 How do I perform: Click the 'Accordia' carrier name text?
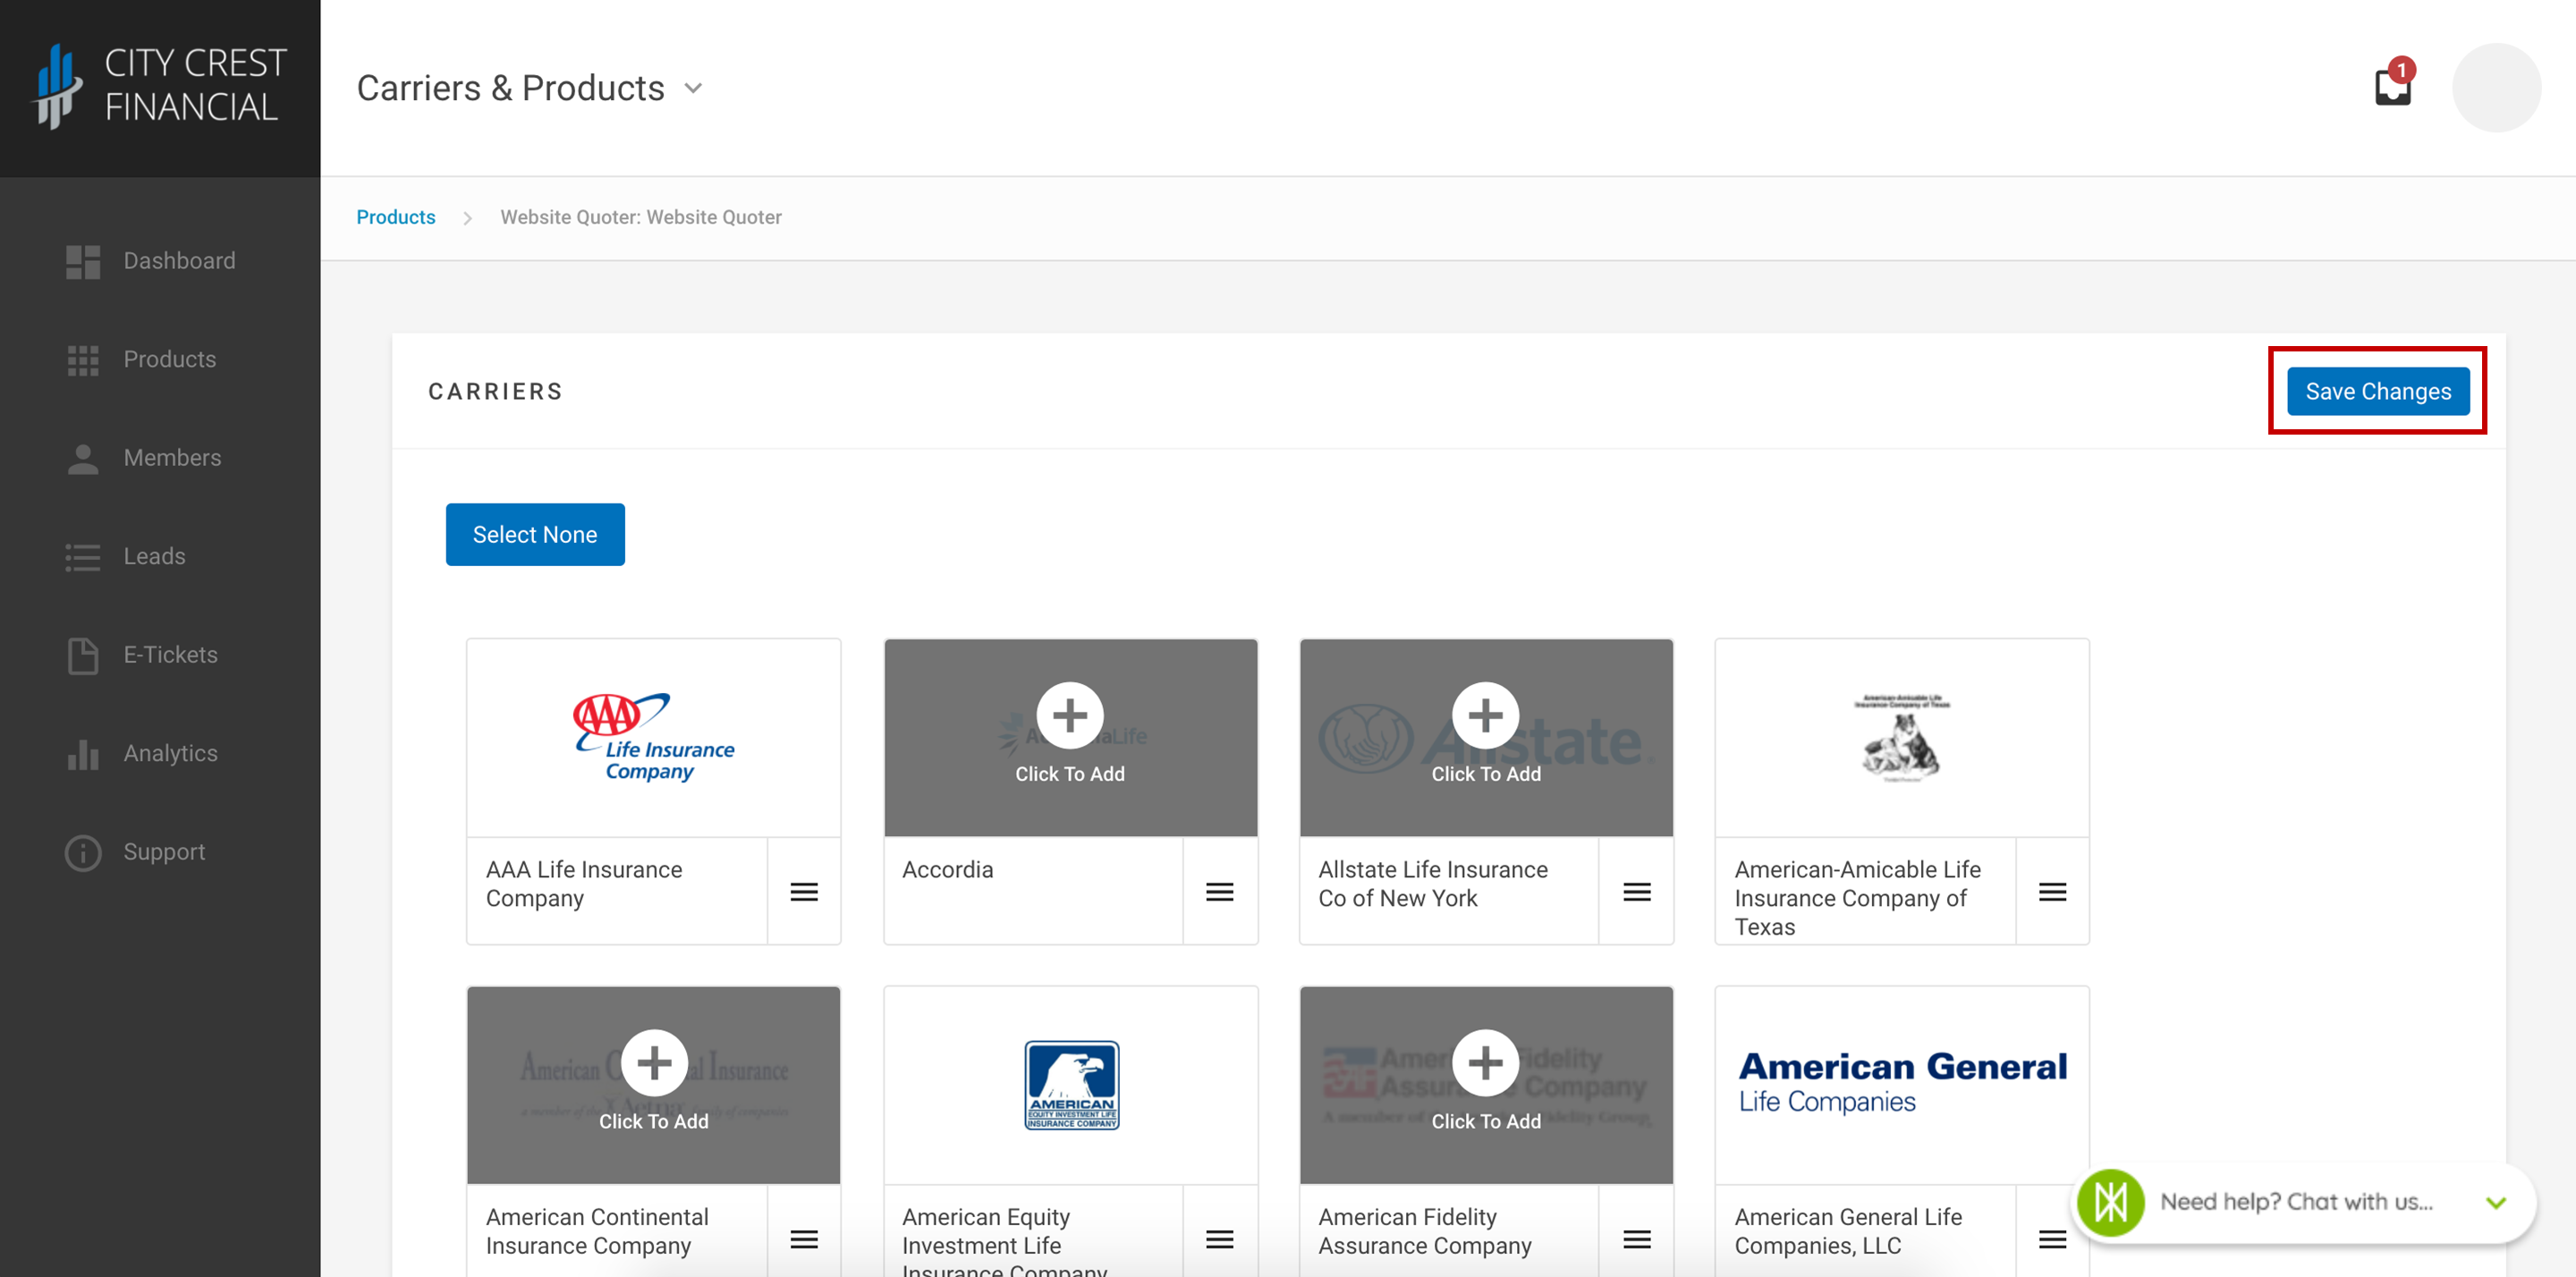(947, 870)
